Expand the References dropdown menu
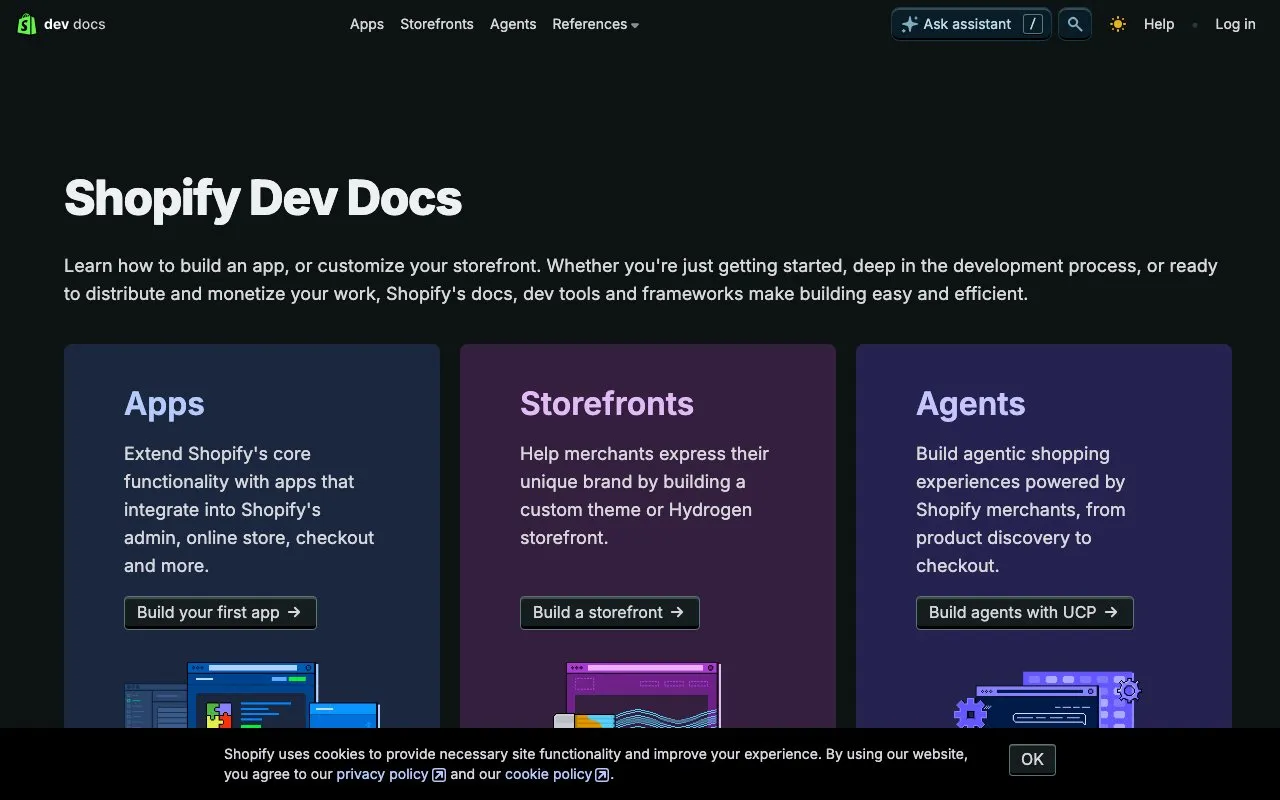Screen dimensions: 1280x800 595,24
